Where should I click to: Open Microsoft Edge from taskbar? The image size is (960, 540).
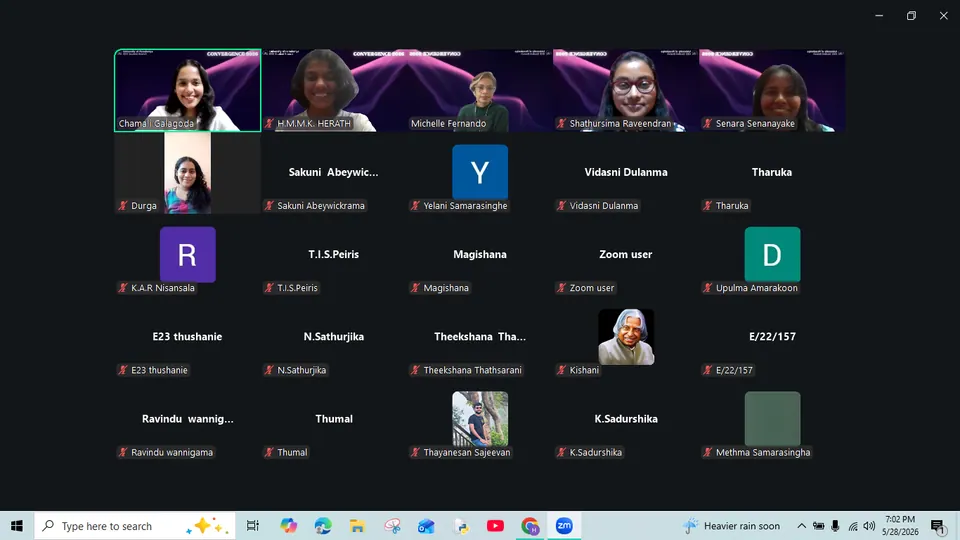tap(323, 526)
